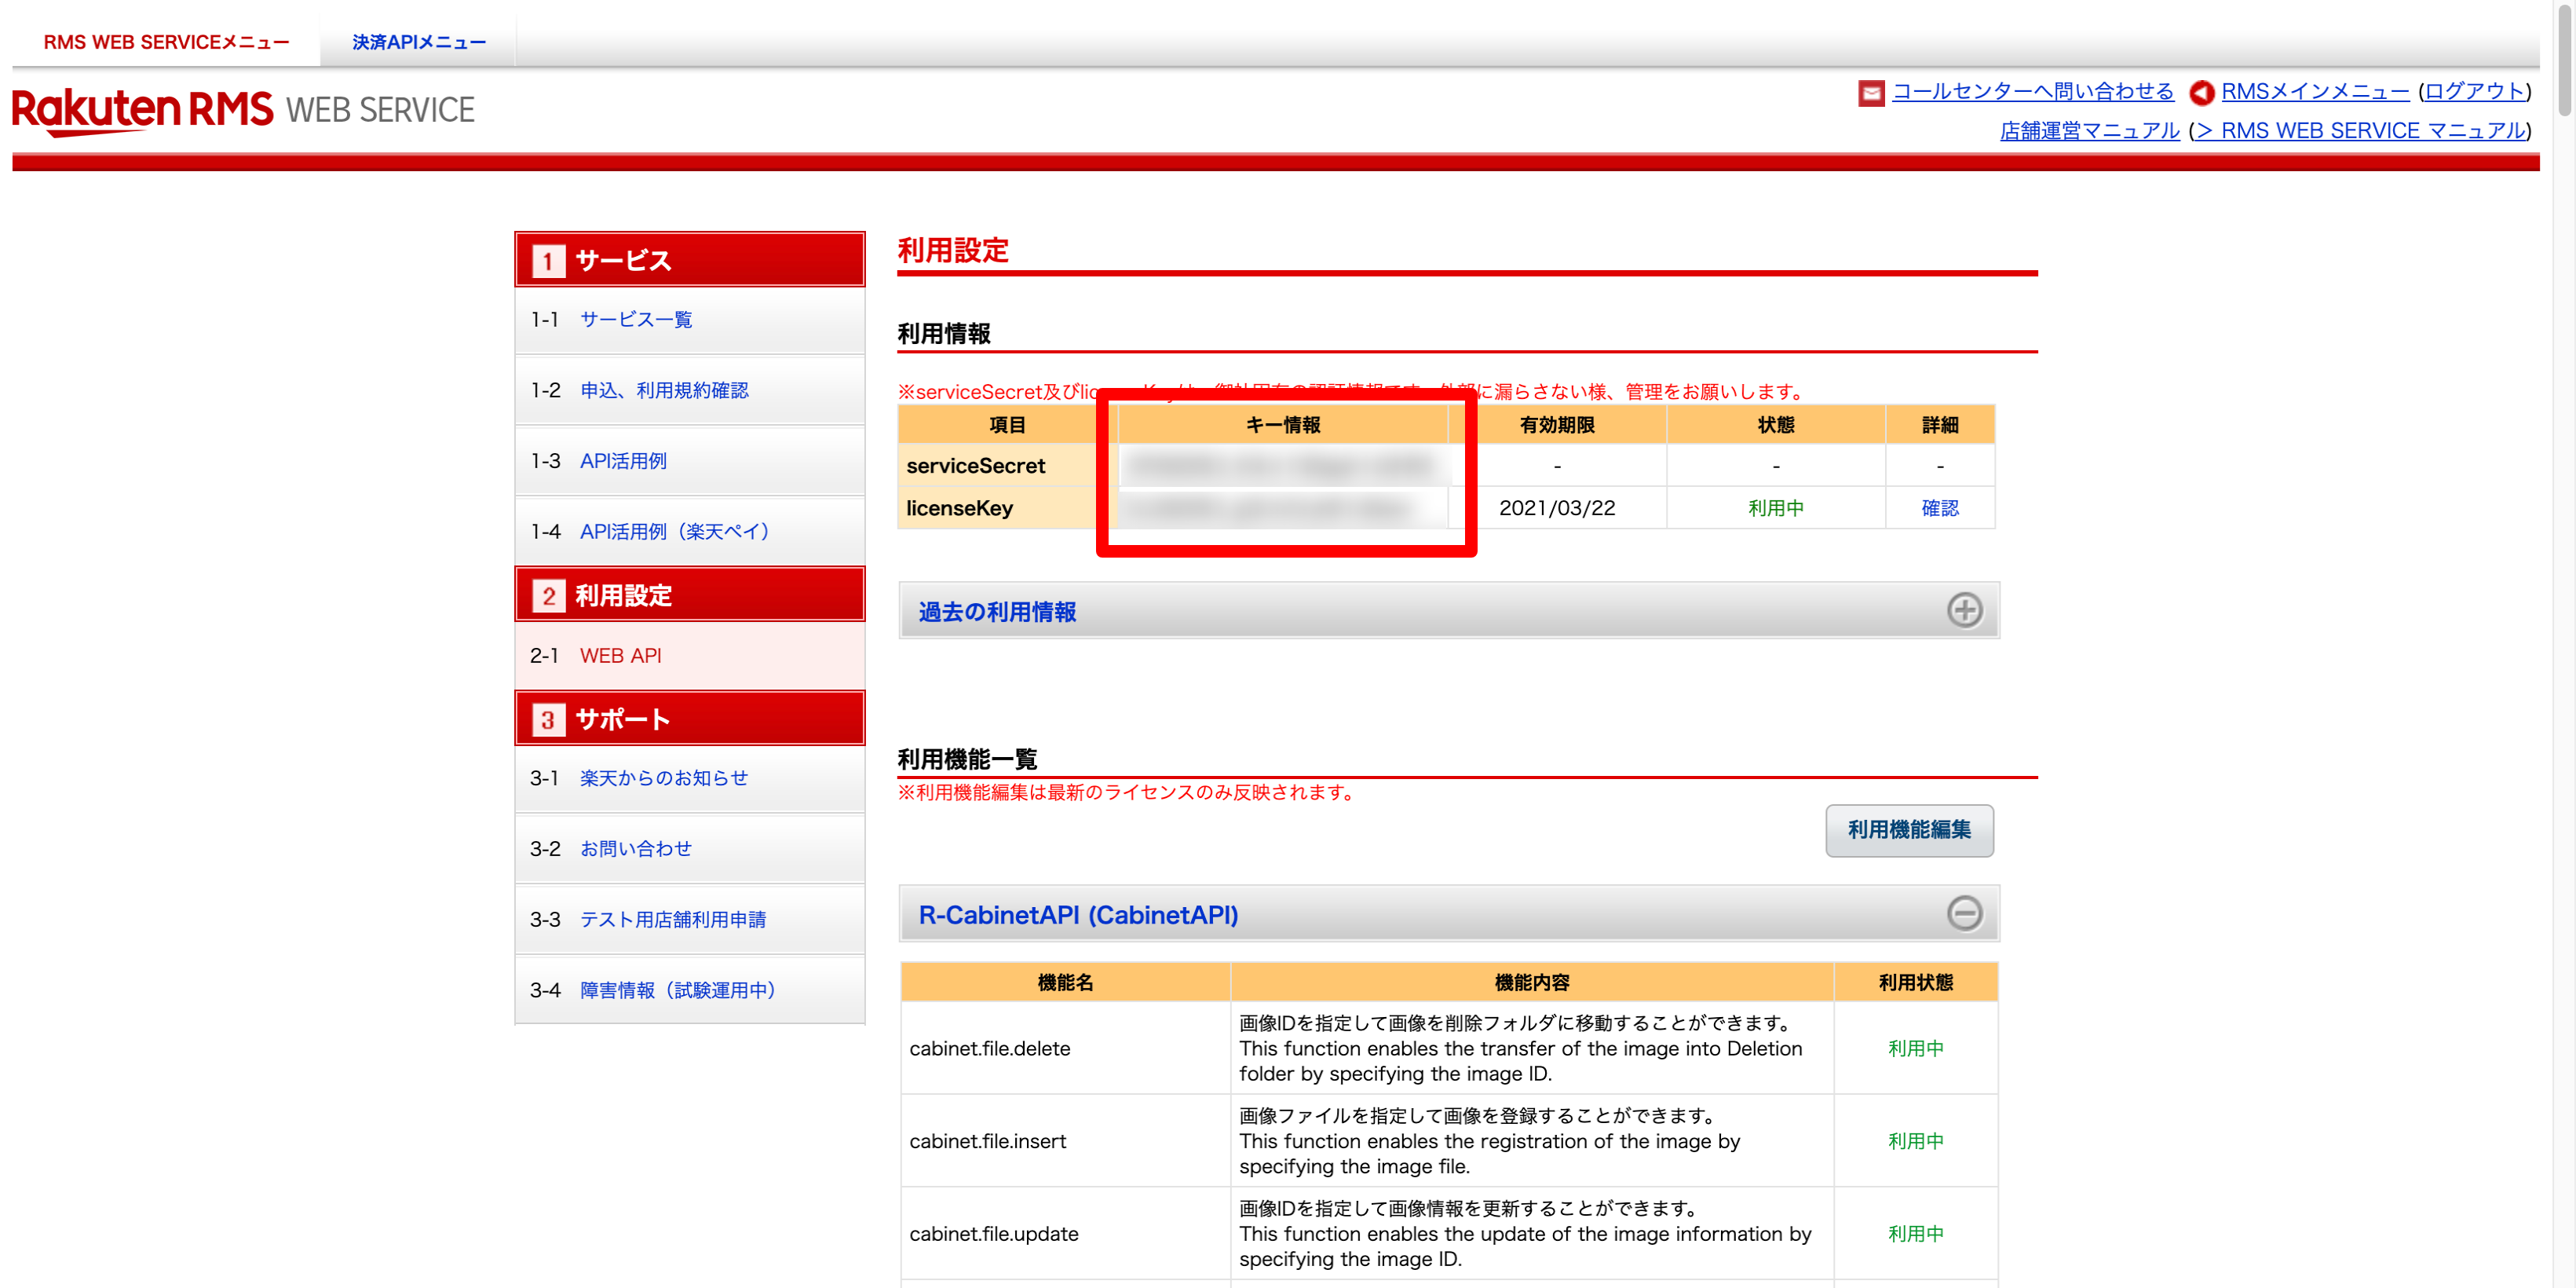This screenshot has width=2576, height=1288.
Task: Click the 1 サービス section header
Action: (x=689, y=260)
